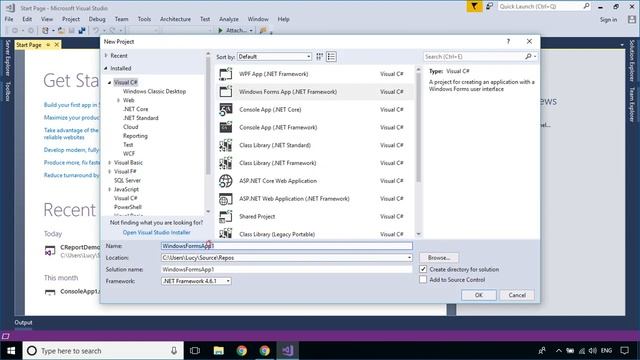Viewport: 640px width, 360px height.
Task: Open the Location path dropdown arrow
Action: coord(409,258)
